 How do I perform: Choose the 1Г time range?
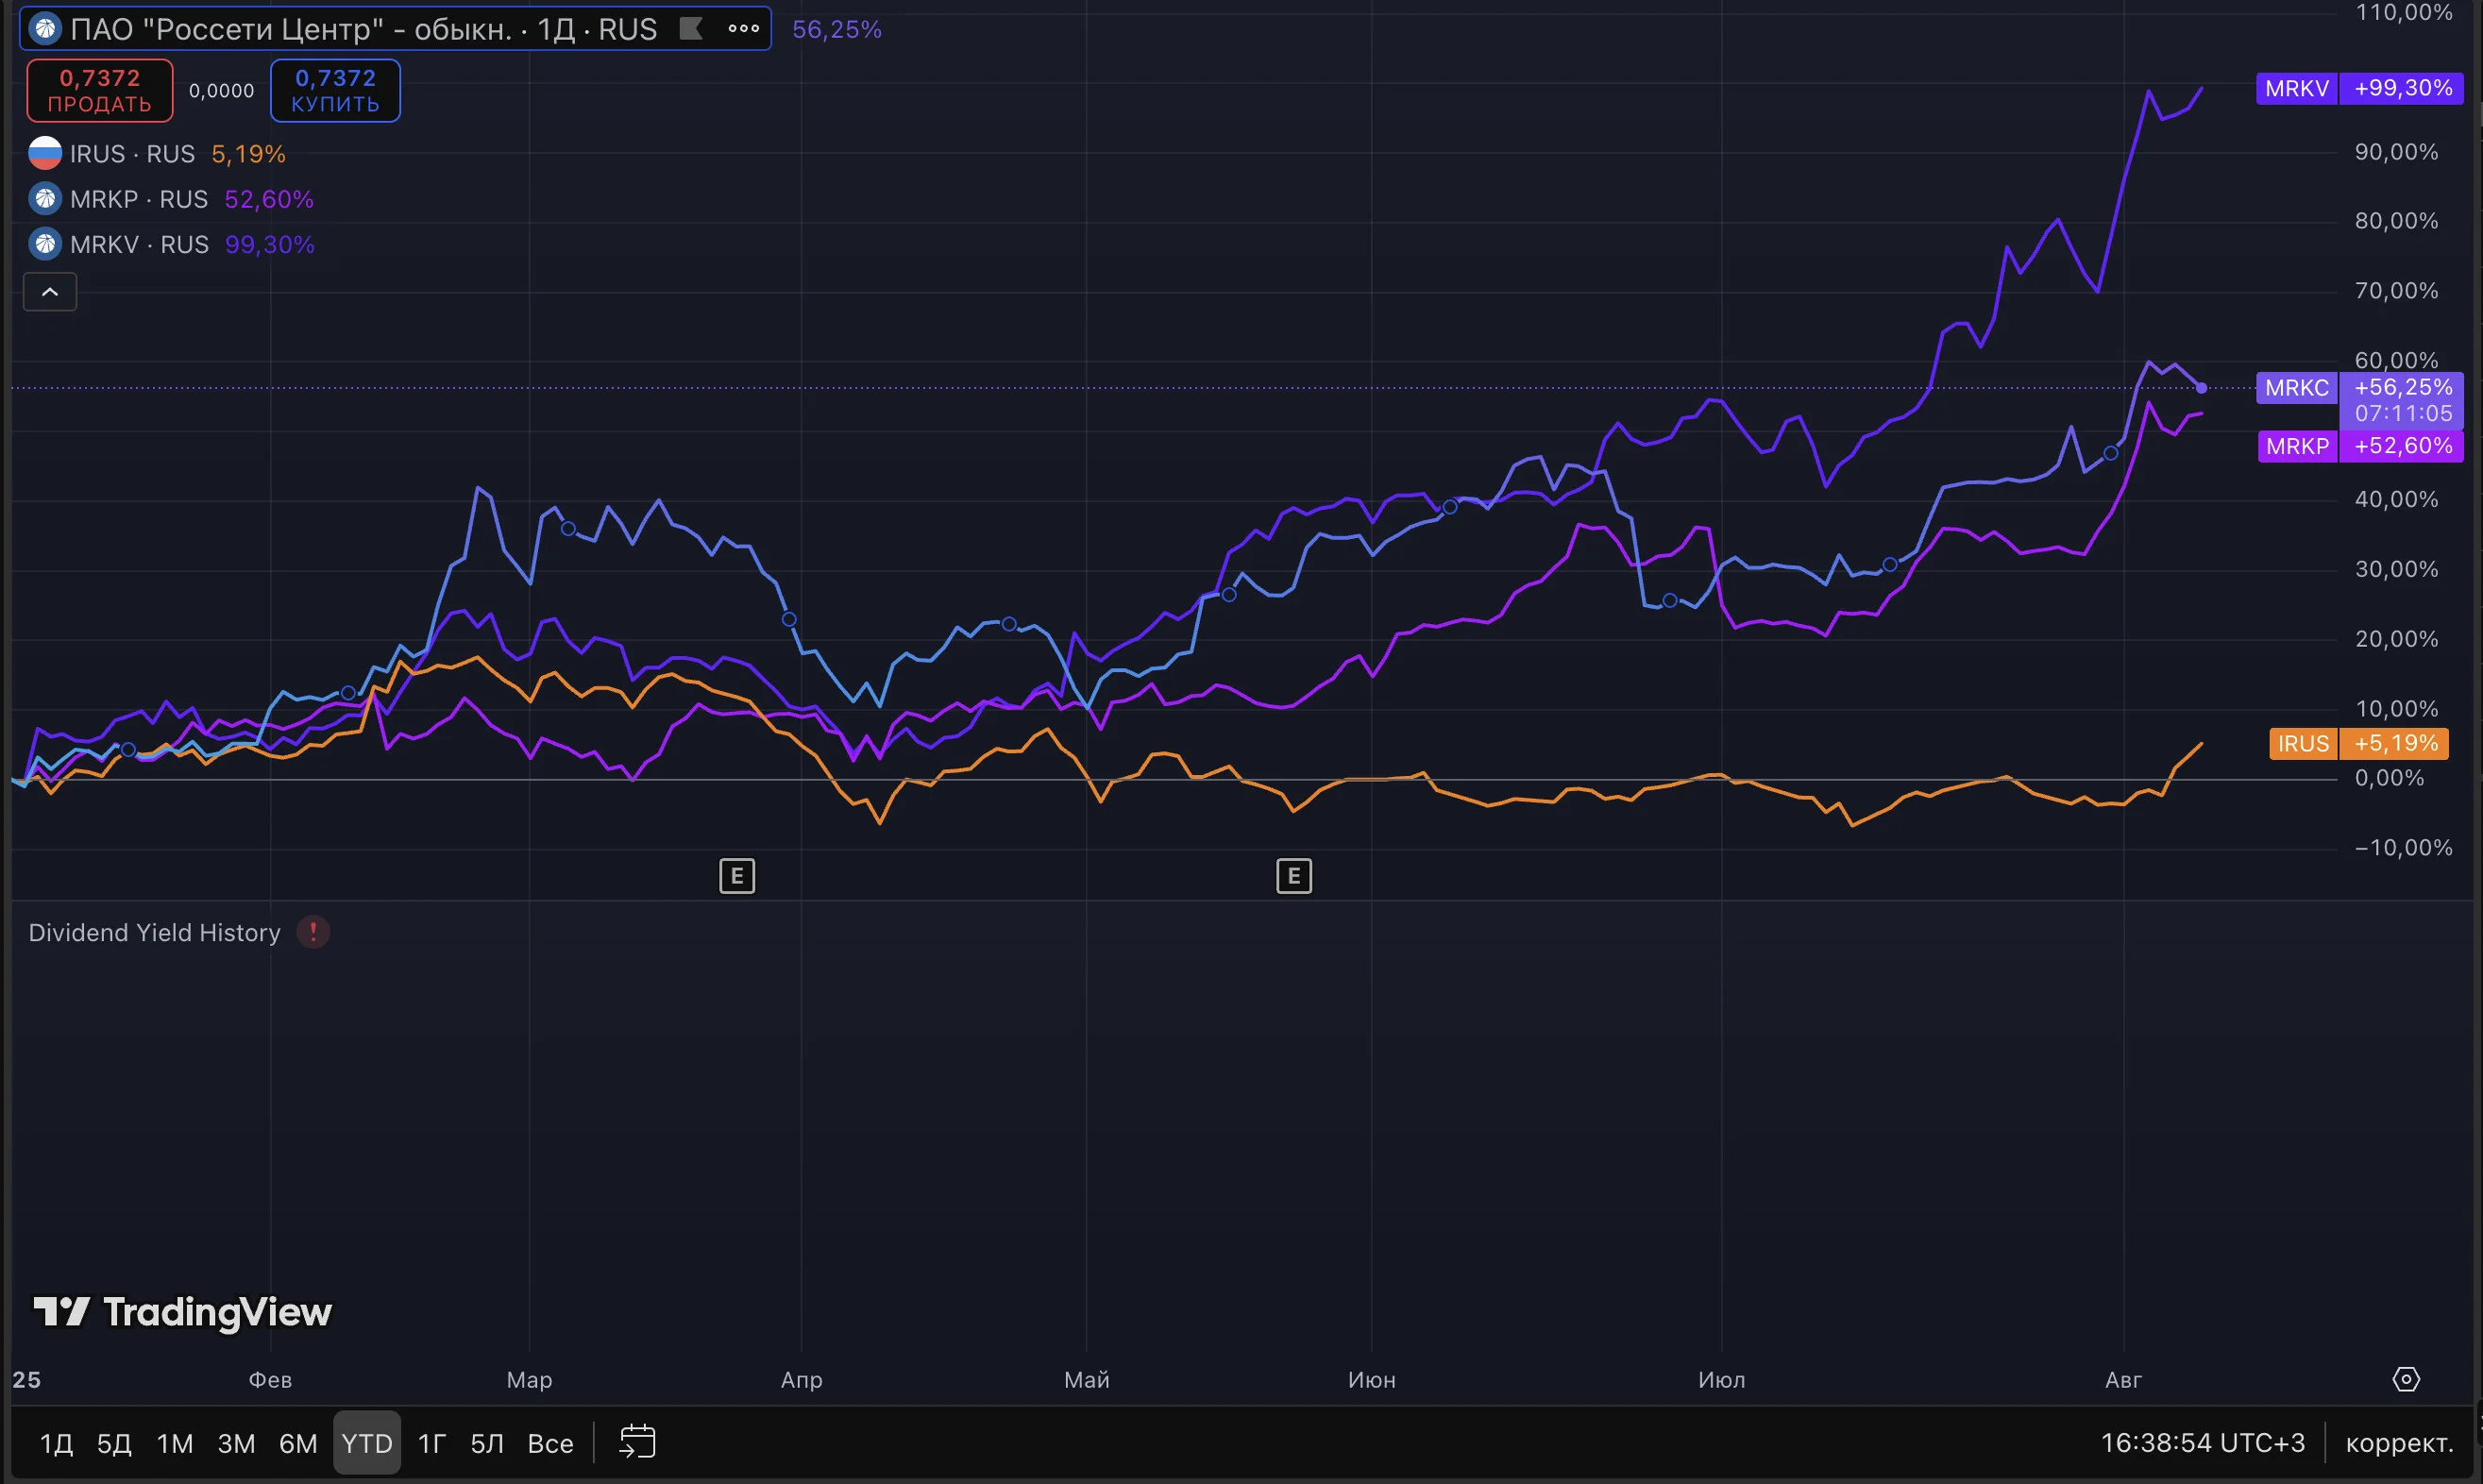pos(432,1443)
